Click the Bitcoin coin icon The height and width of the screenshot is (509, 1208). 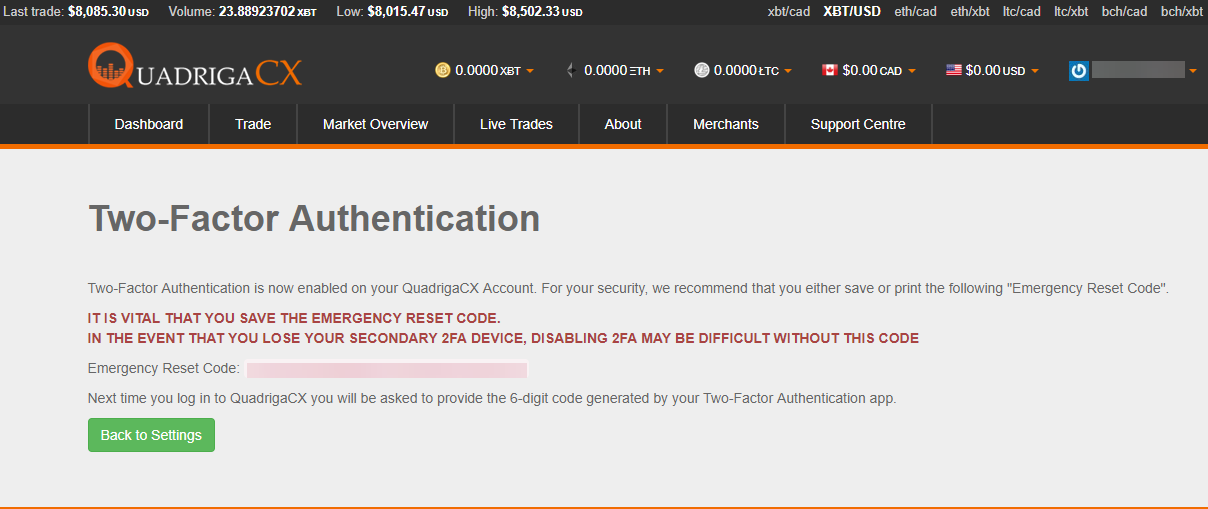443,70
